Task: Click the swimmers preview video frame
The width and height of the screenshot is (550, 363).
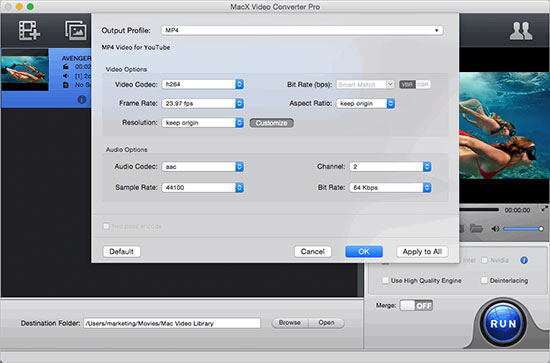Action: pyautogui.click(x=504, y=126)
